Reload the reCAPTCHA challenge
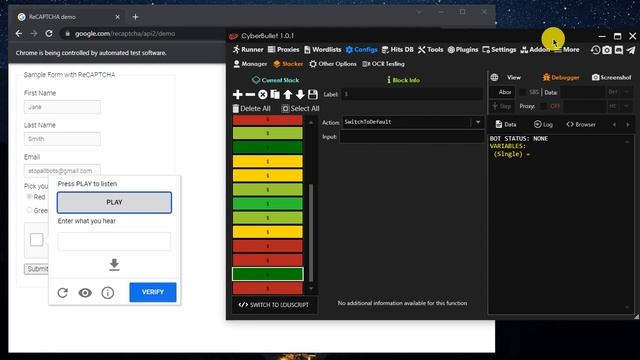The height and width of the screenshot is (360, 640). pos(62,293)
